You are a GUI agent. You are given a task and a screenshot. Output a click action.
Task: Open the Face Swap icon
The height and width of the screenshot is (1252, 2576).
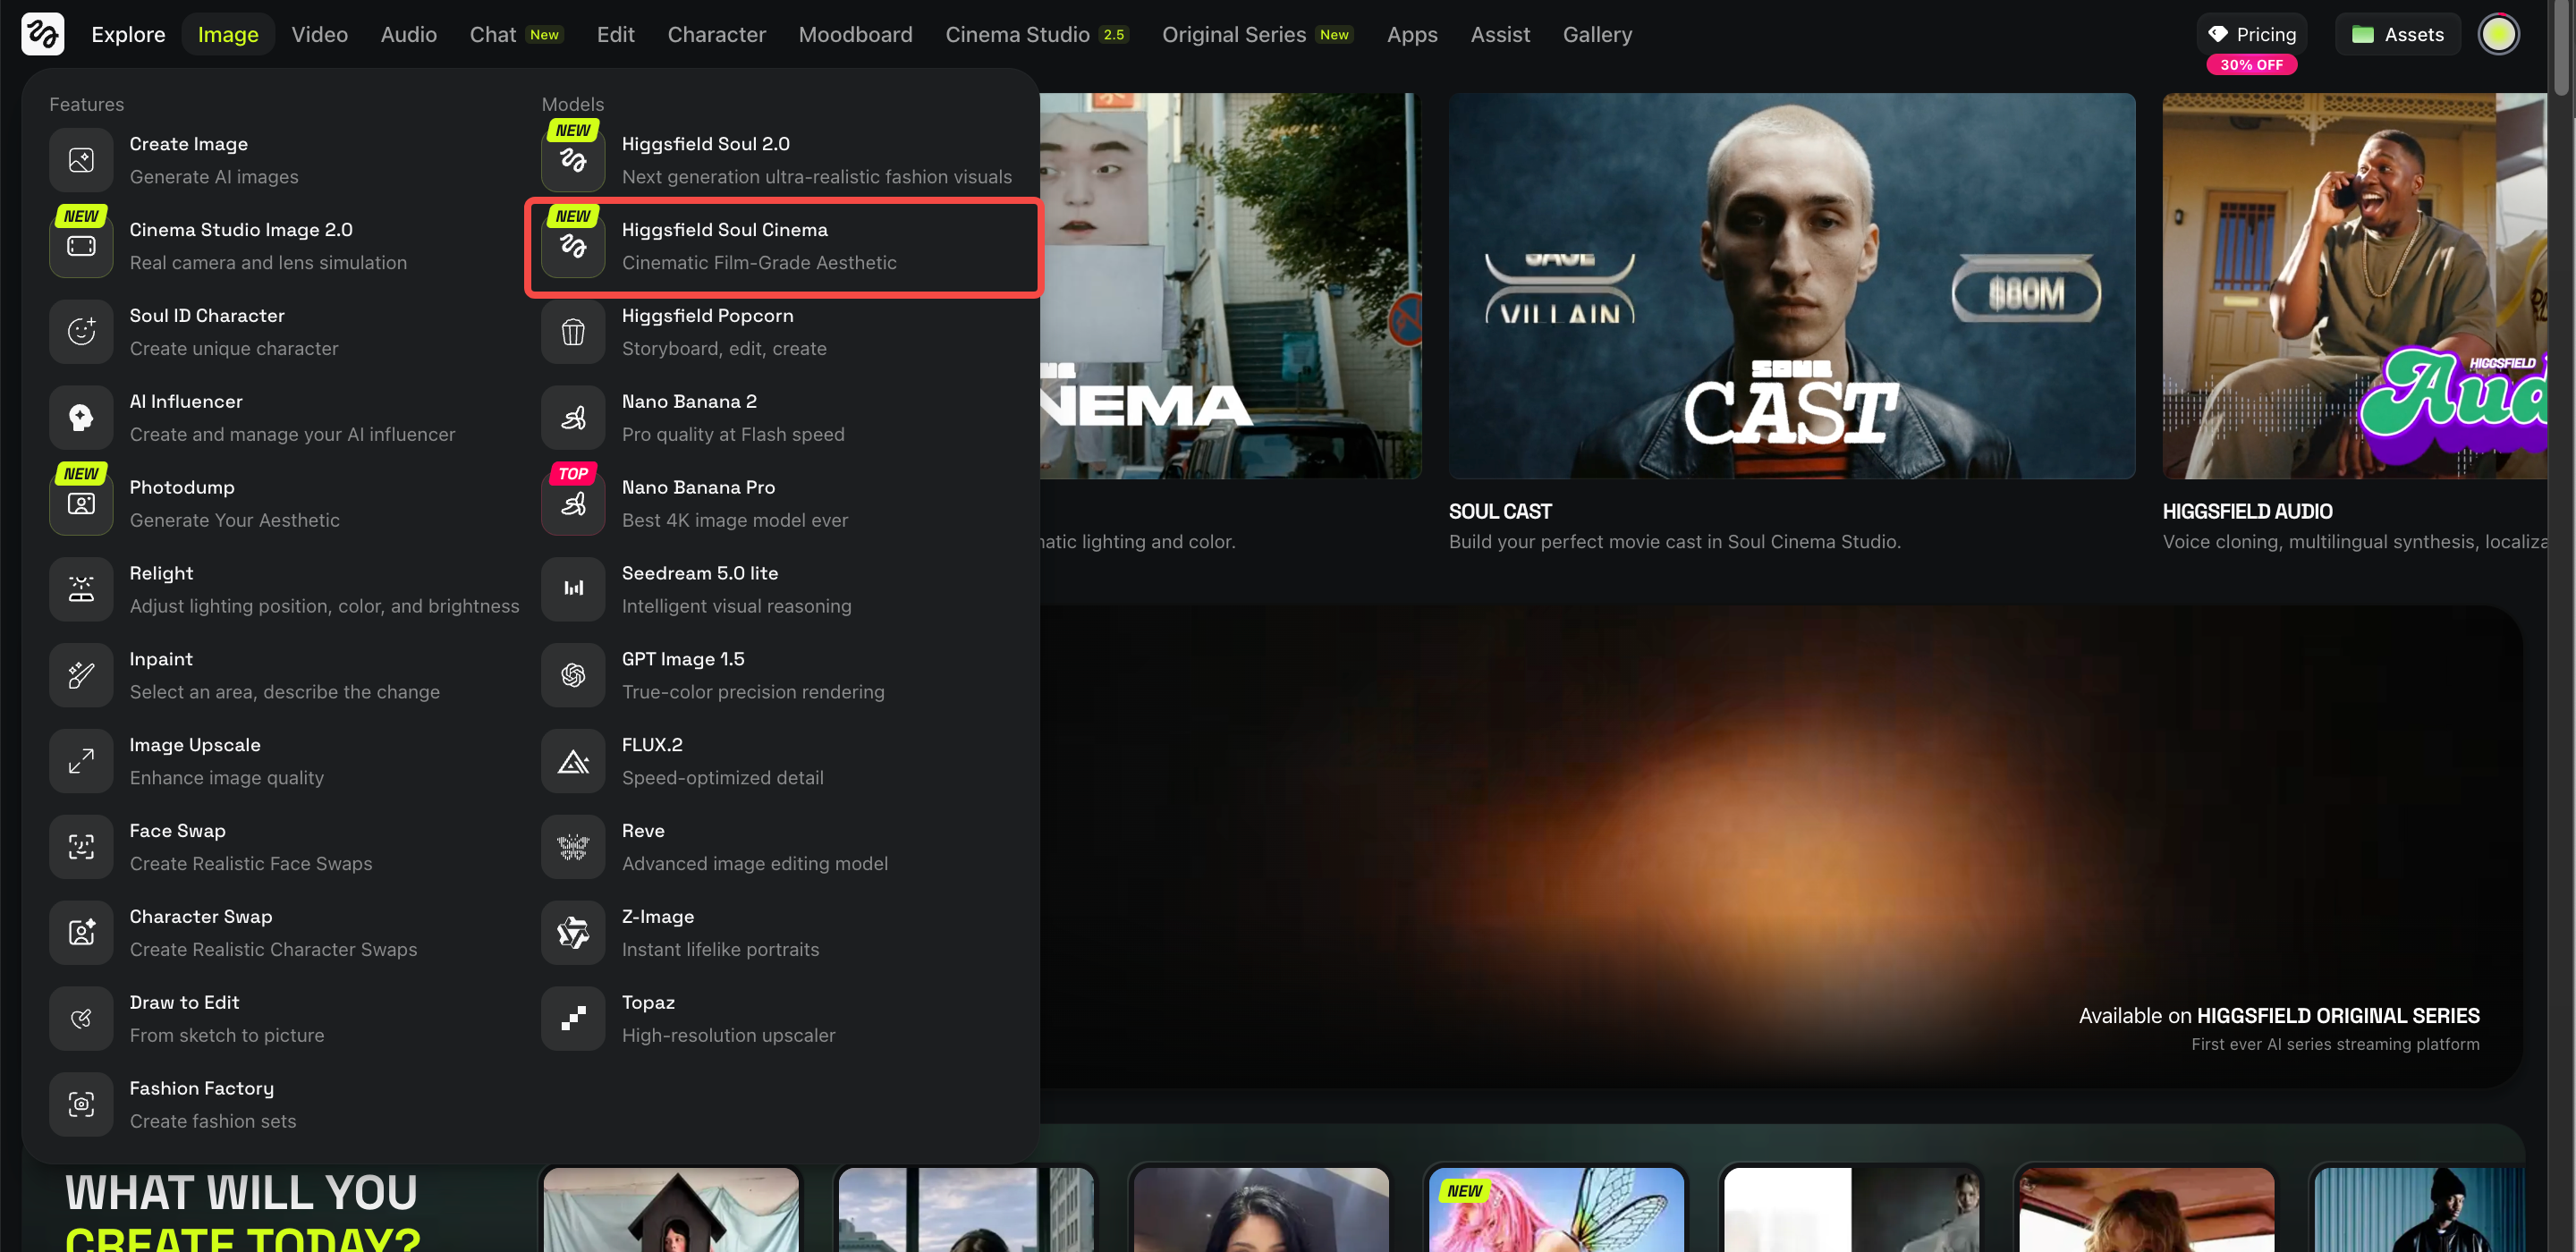81,847
